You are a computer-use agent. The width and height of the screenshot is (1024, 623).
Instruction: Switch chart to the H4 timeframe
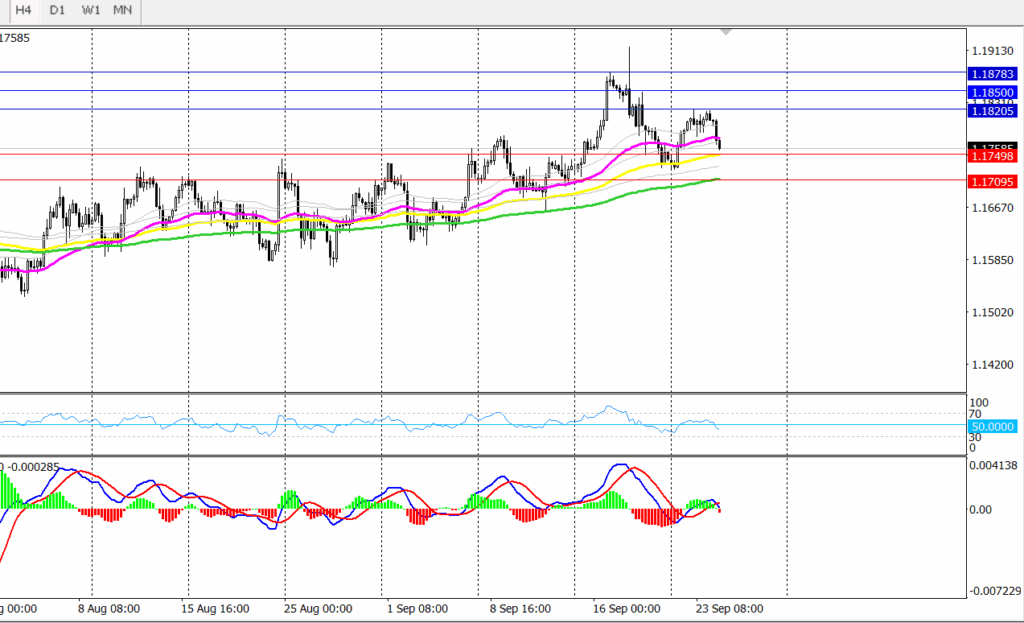click(x=23, y=10)
